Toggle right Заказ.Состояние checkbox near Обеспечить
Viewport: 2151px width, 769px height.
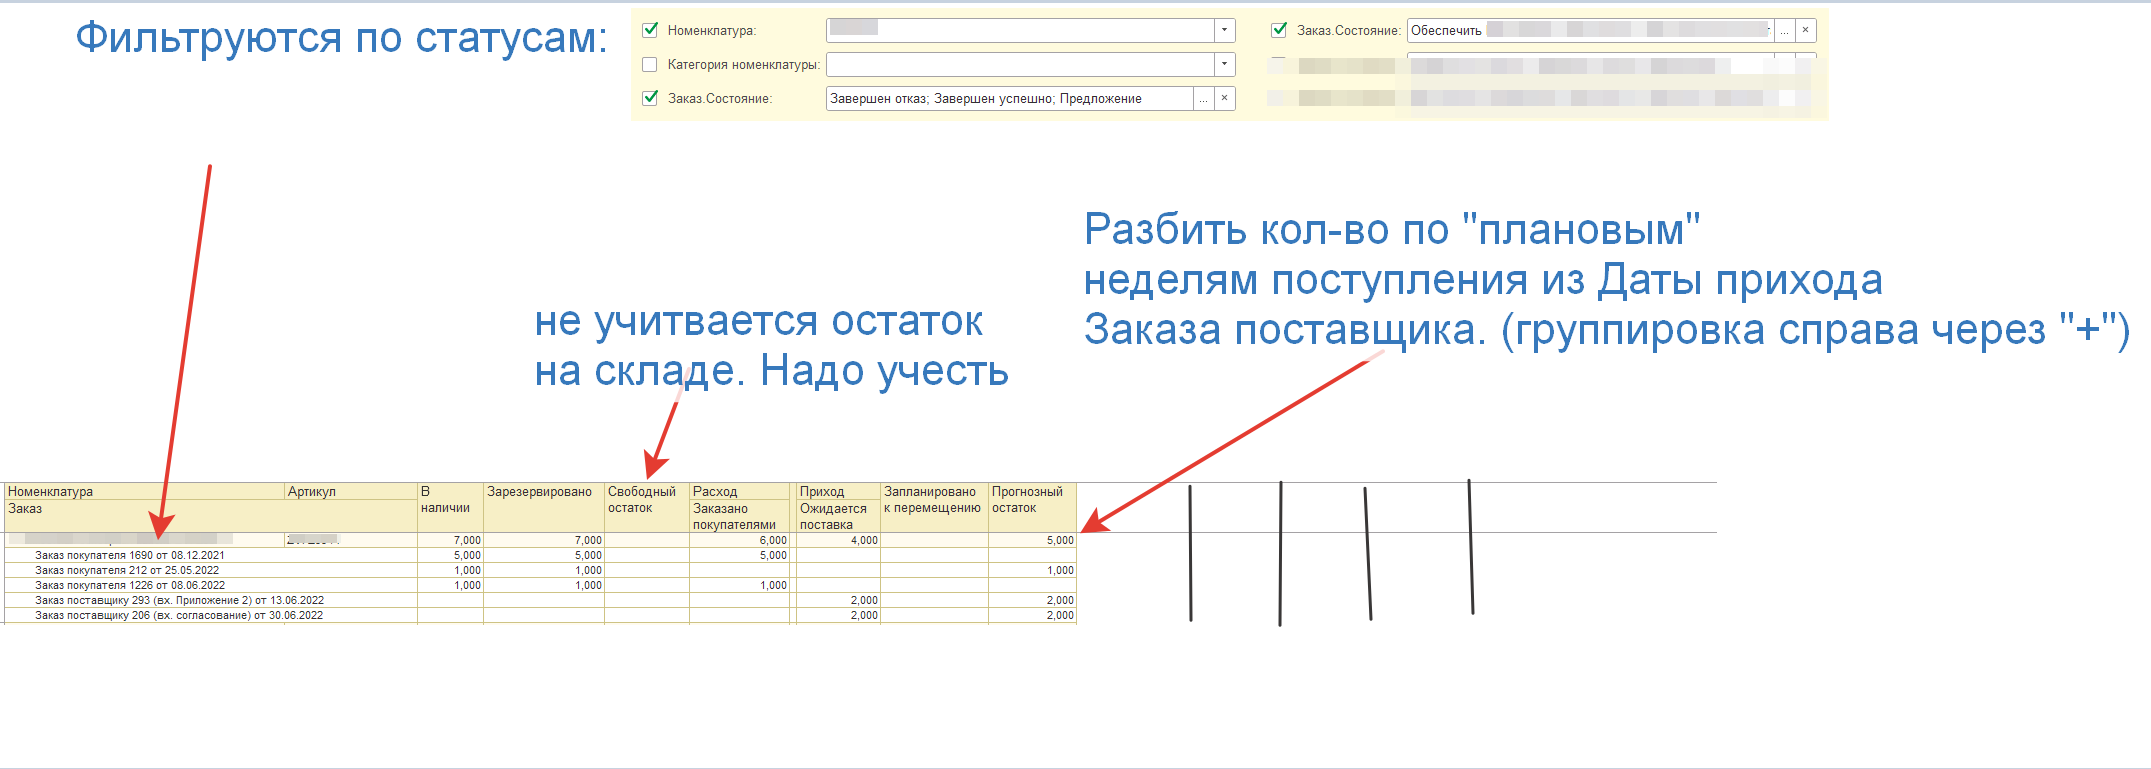pyautogui.click(x=1279, y=30)
